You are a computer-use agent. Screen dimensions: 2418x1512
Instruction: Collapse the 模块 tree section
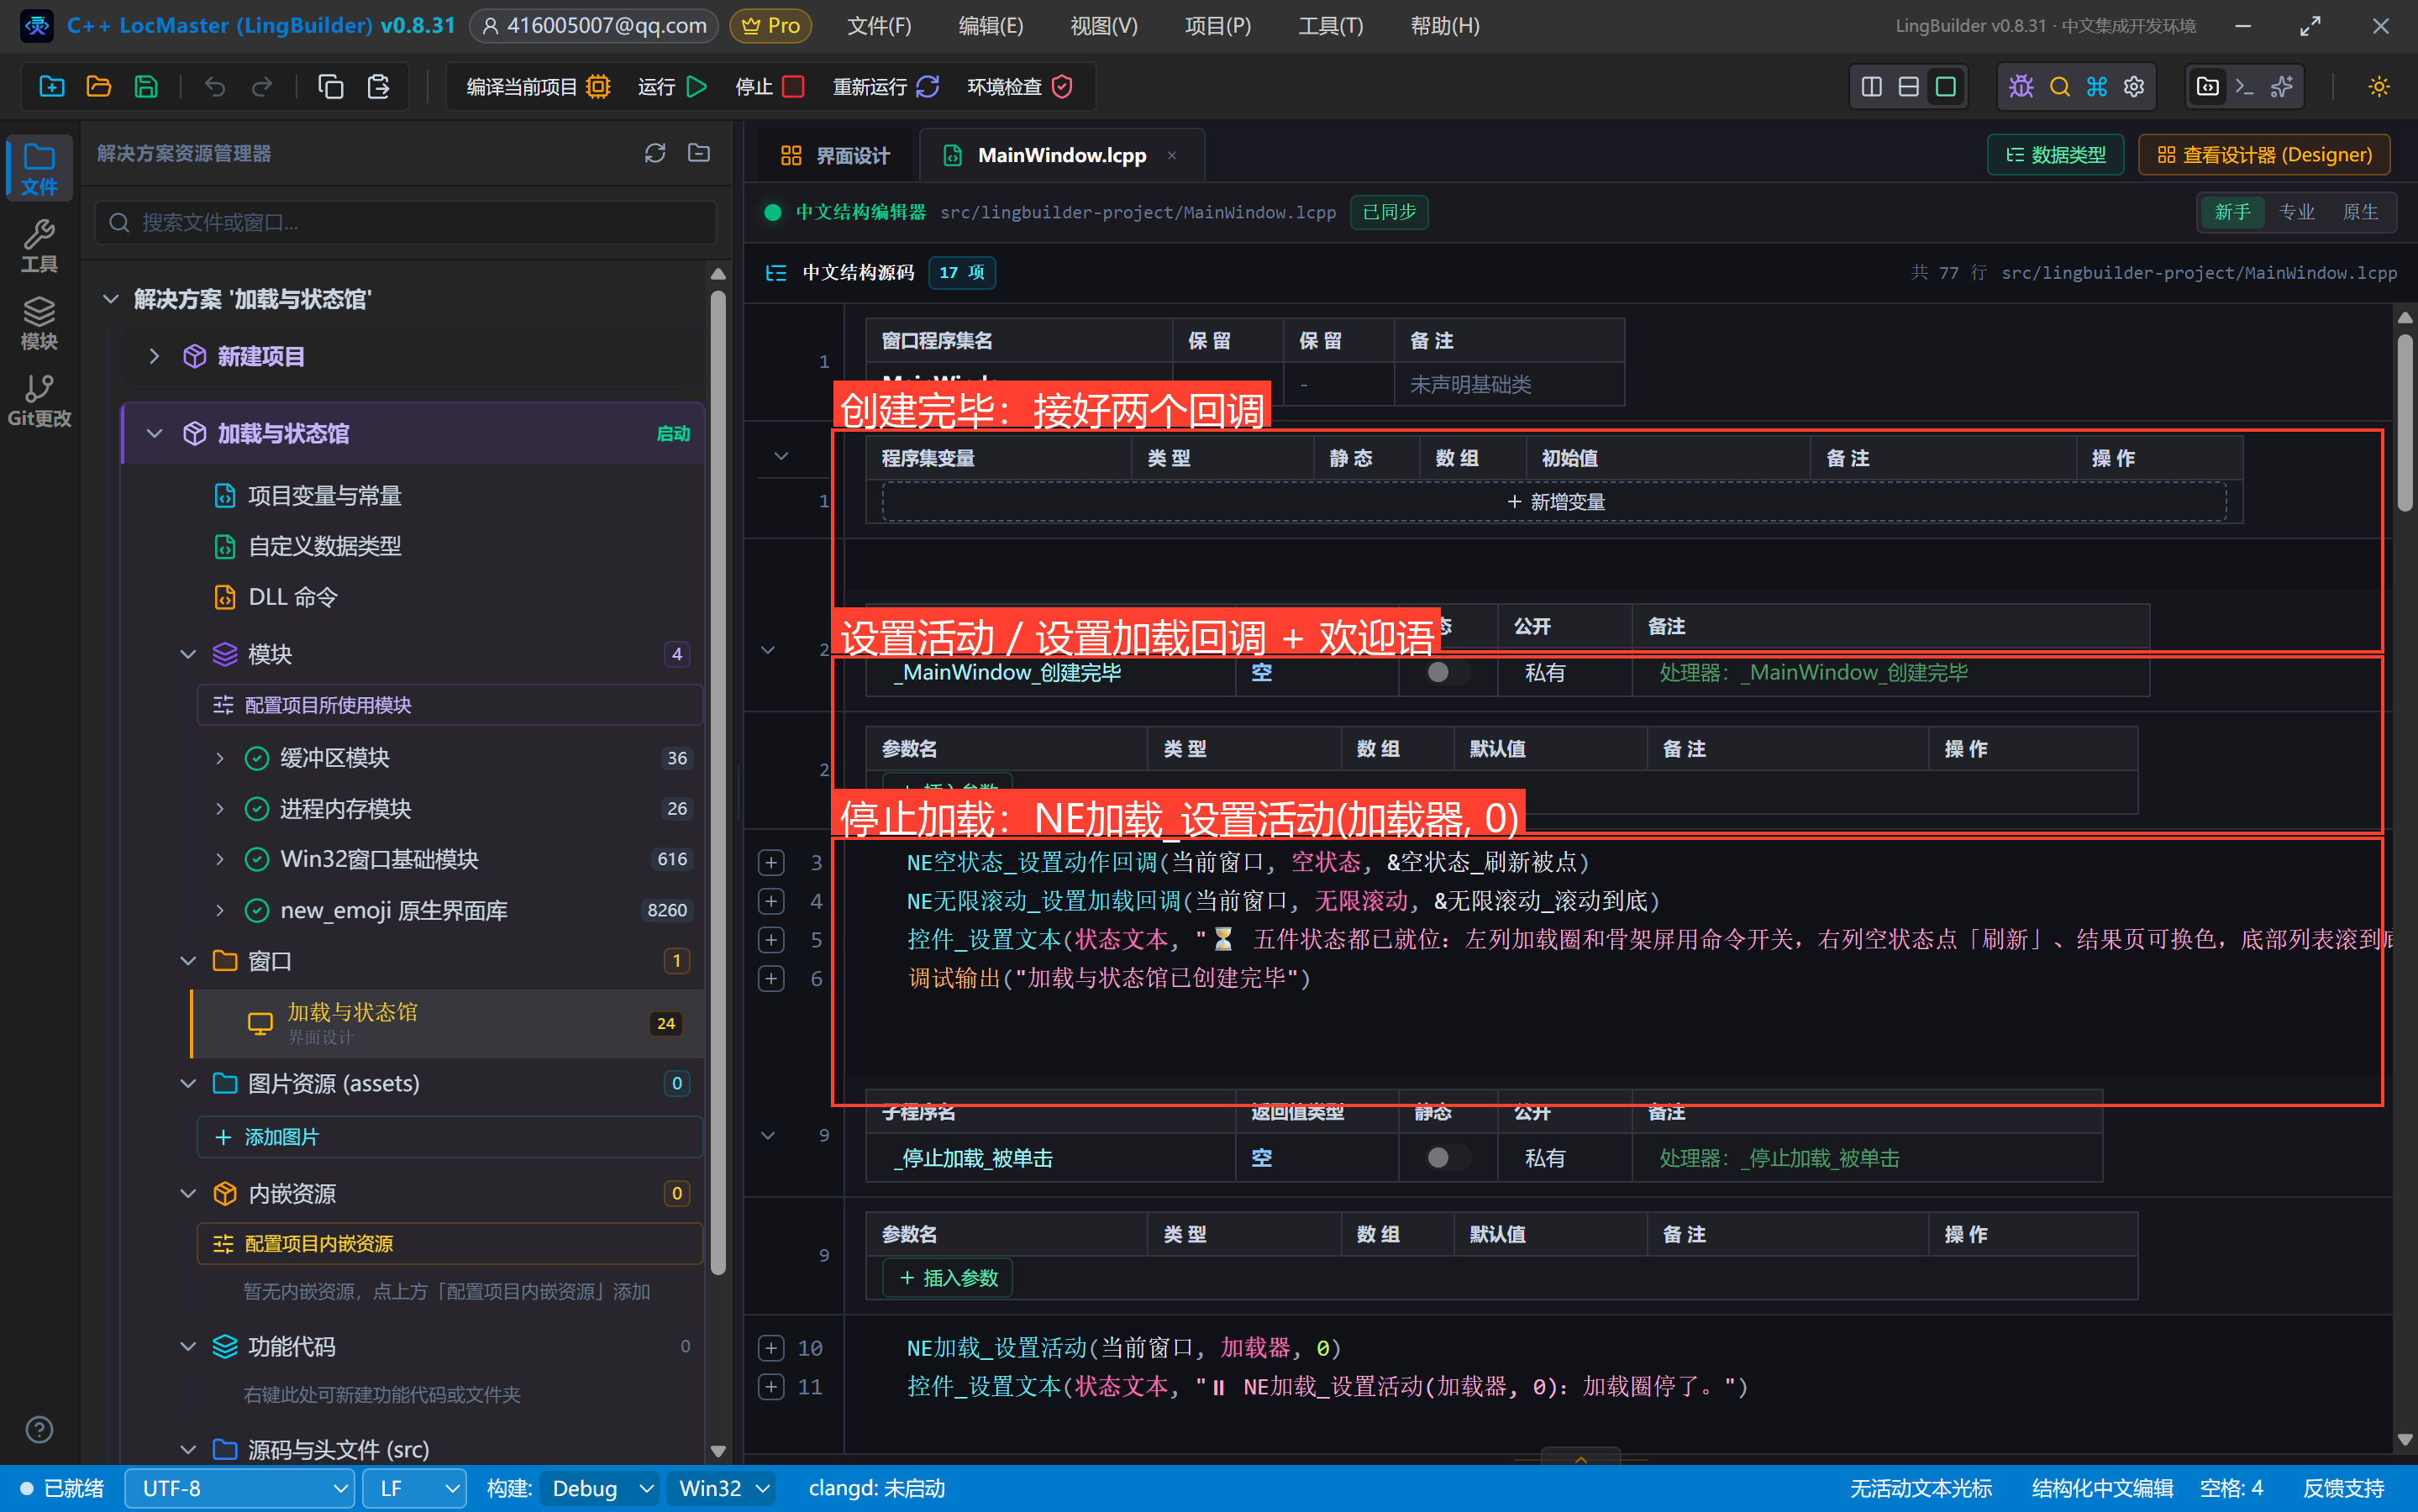coord(188,654)
